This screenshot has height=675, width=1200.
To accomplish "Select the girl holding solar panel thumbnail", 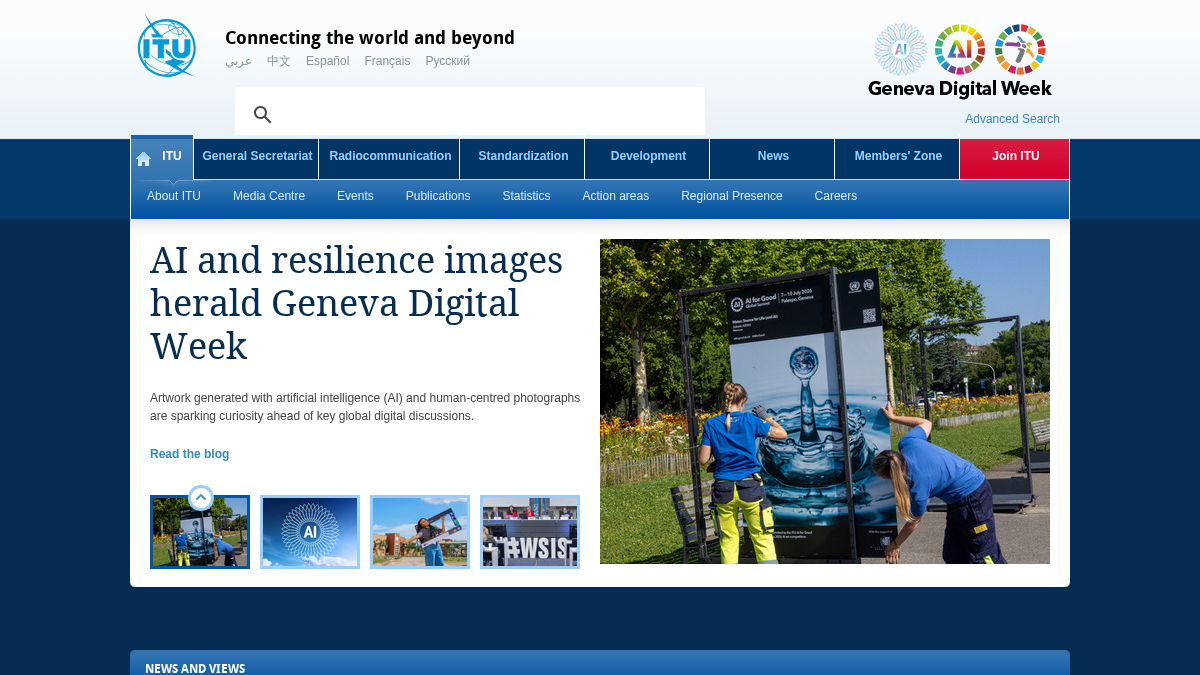I will point(420,532).
